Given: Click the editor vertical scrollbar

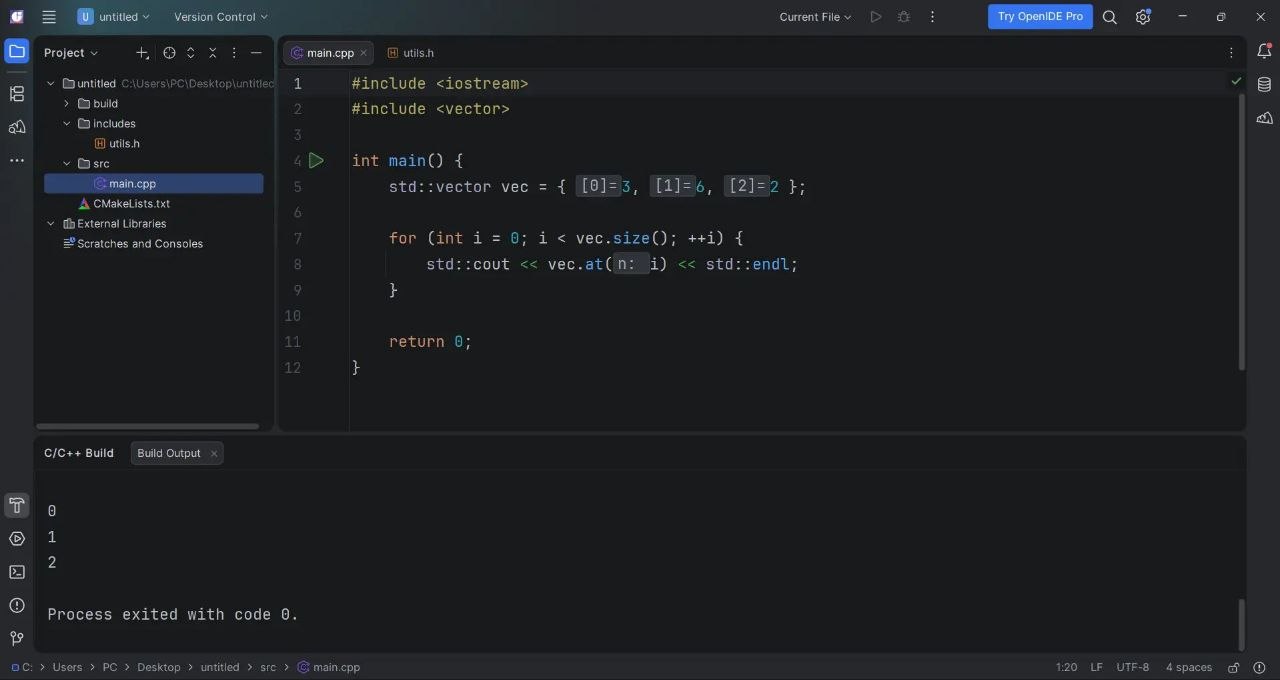Looking at the screenshot, I should click(1242, 232).
